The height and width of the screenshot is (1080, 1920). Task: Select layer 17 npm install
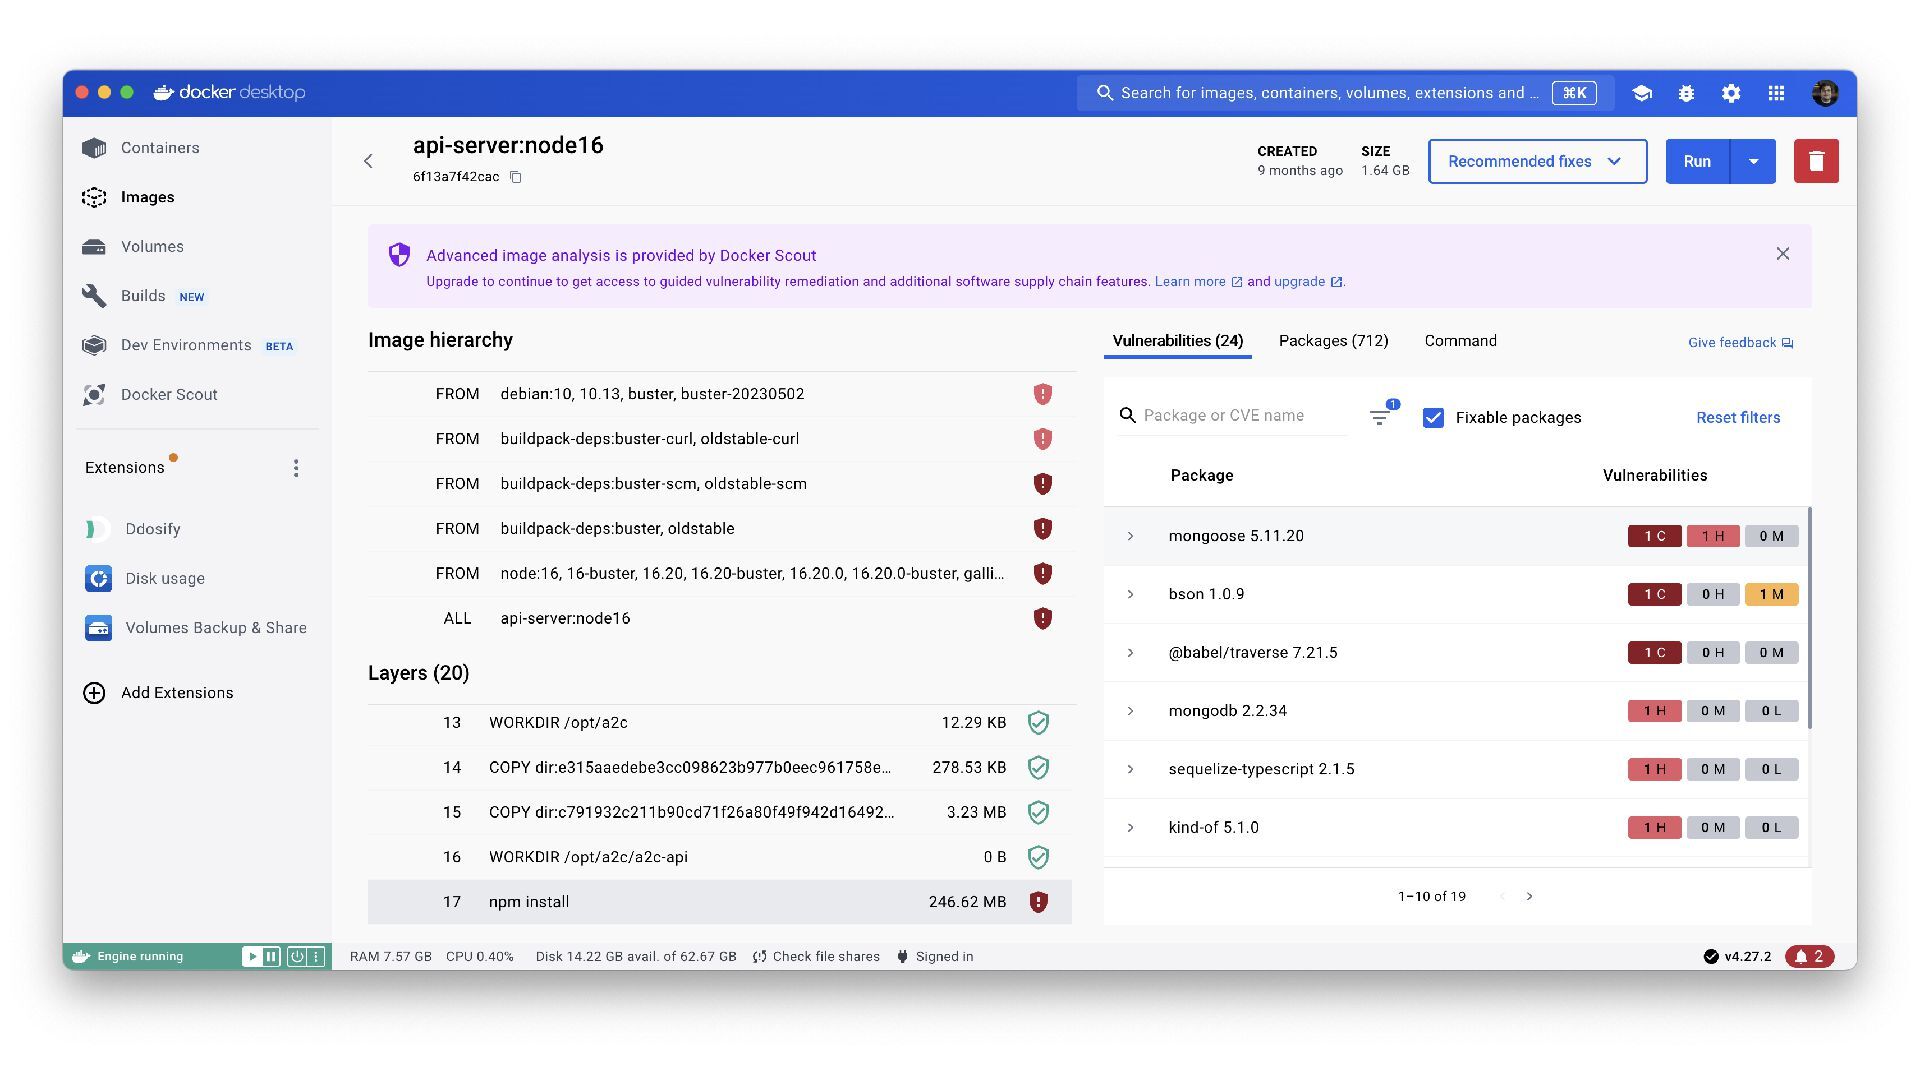(x=719, y=902)
